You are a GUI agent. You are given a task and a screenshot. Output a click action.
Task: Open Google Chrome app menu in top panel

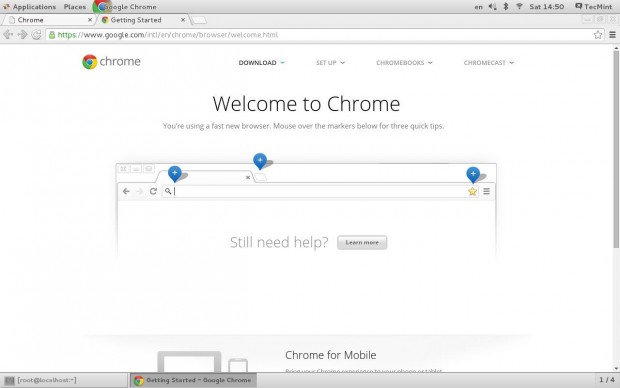[x=125, y=7]
